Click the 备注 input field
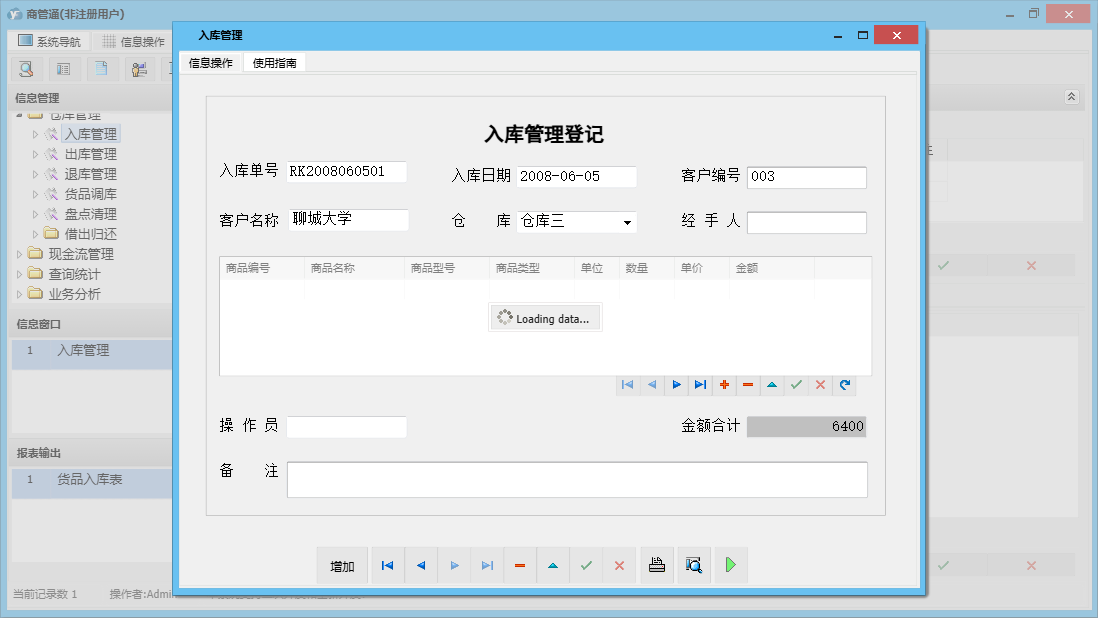 (576, 479)
